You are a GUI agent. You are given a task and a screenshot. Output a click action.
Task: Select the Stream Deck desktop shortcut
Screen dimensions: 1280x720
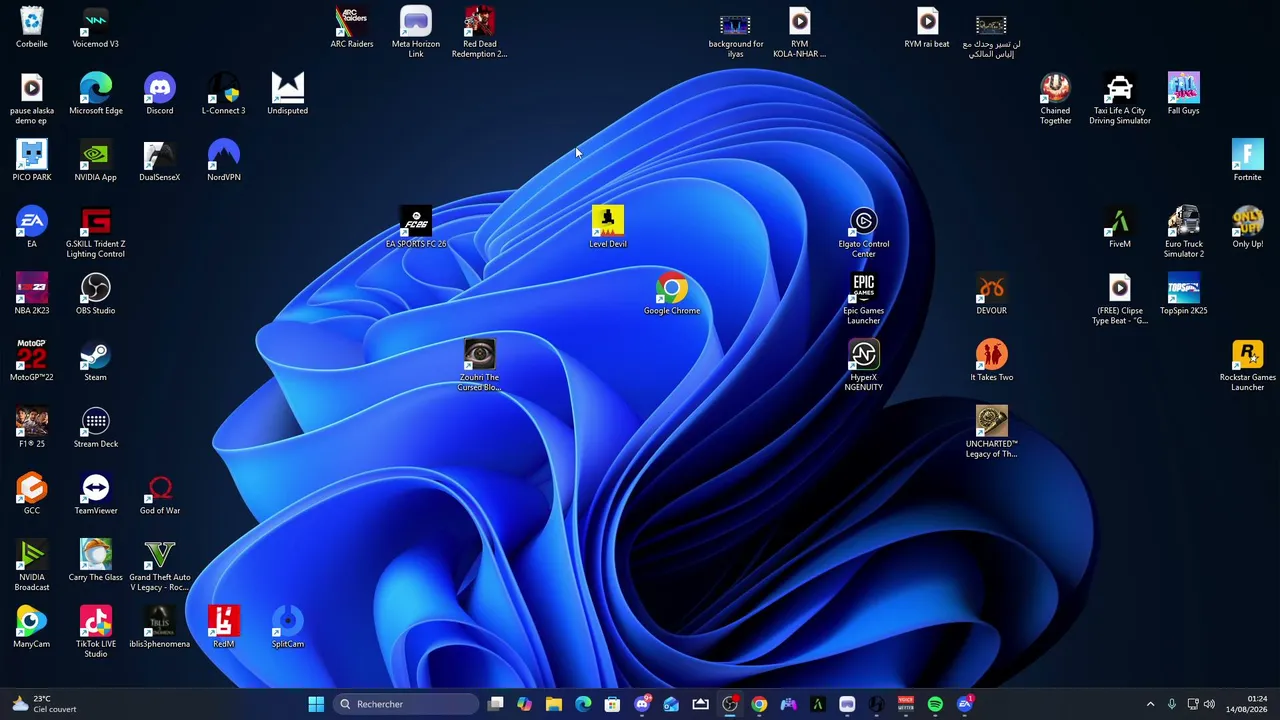click(96, 428)
